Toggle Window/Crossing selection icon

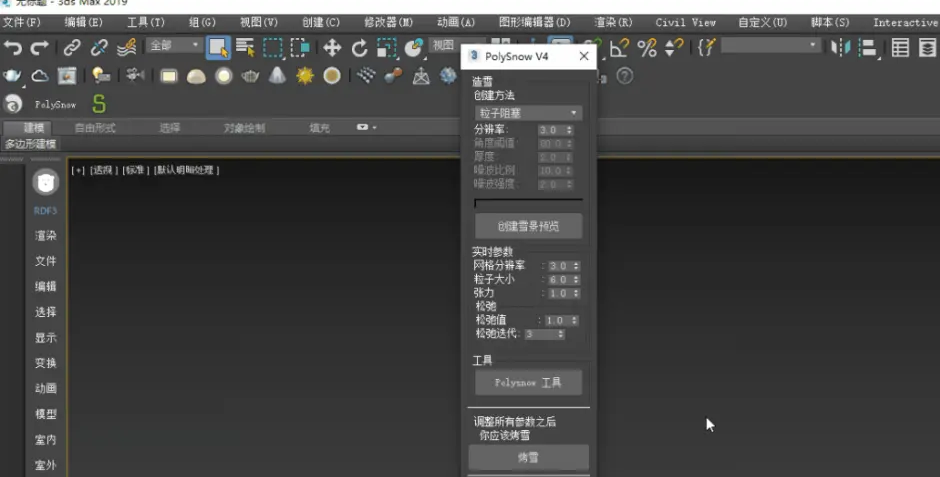pyautogui.click(x=300, y=47)
